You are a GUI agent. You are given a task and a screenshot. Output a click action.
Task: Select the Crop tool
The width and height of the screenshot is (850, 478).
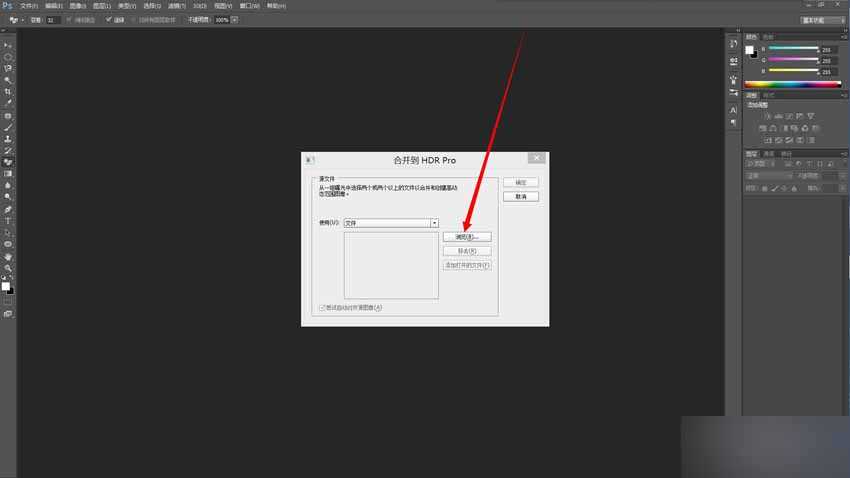pos(8,92)
